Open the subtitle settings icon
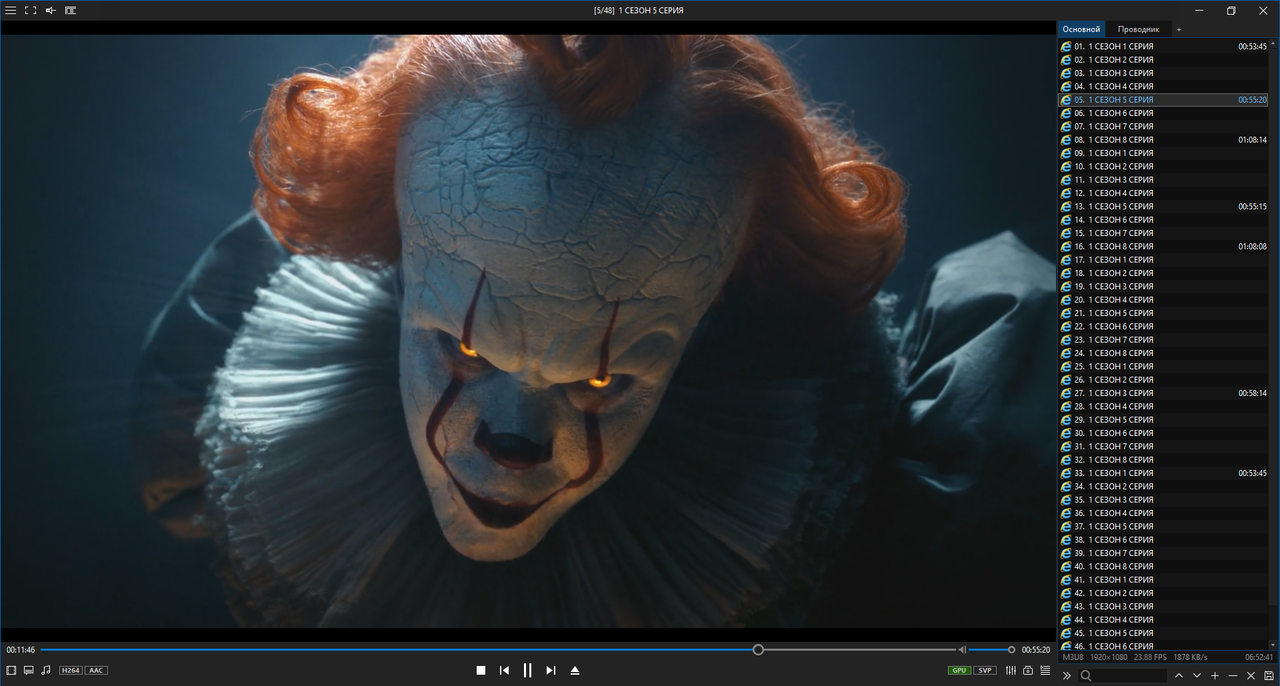The image size is (1280, 686). click(28, 670)
